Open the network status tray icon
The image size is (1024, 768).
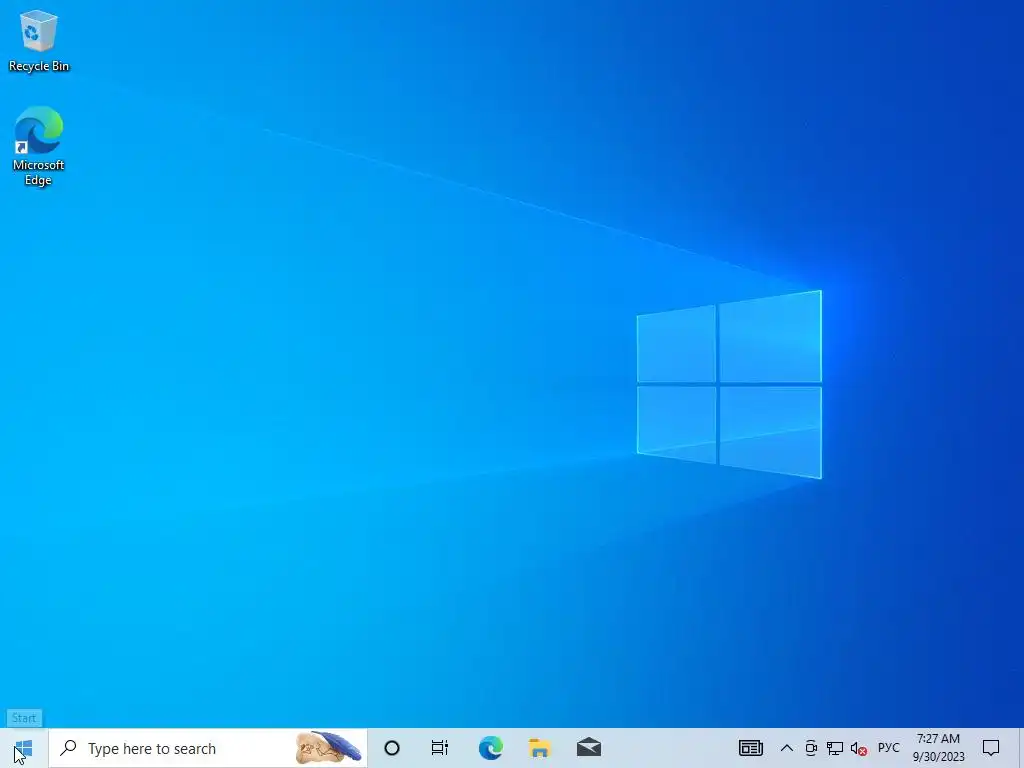[x=835, y=748]
